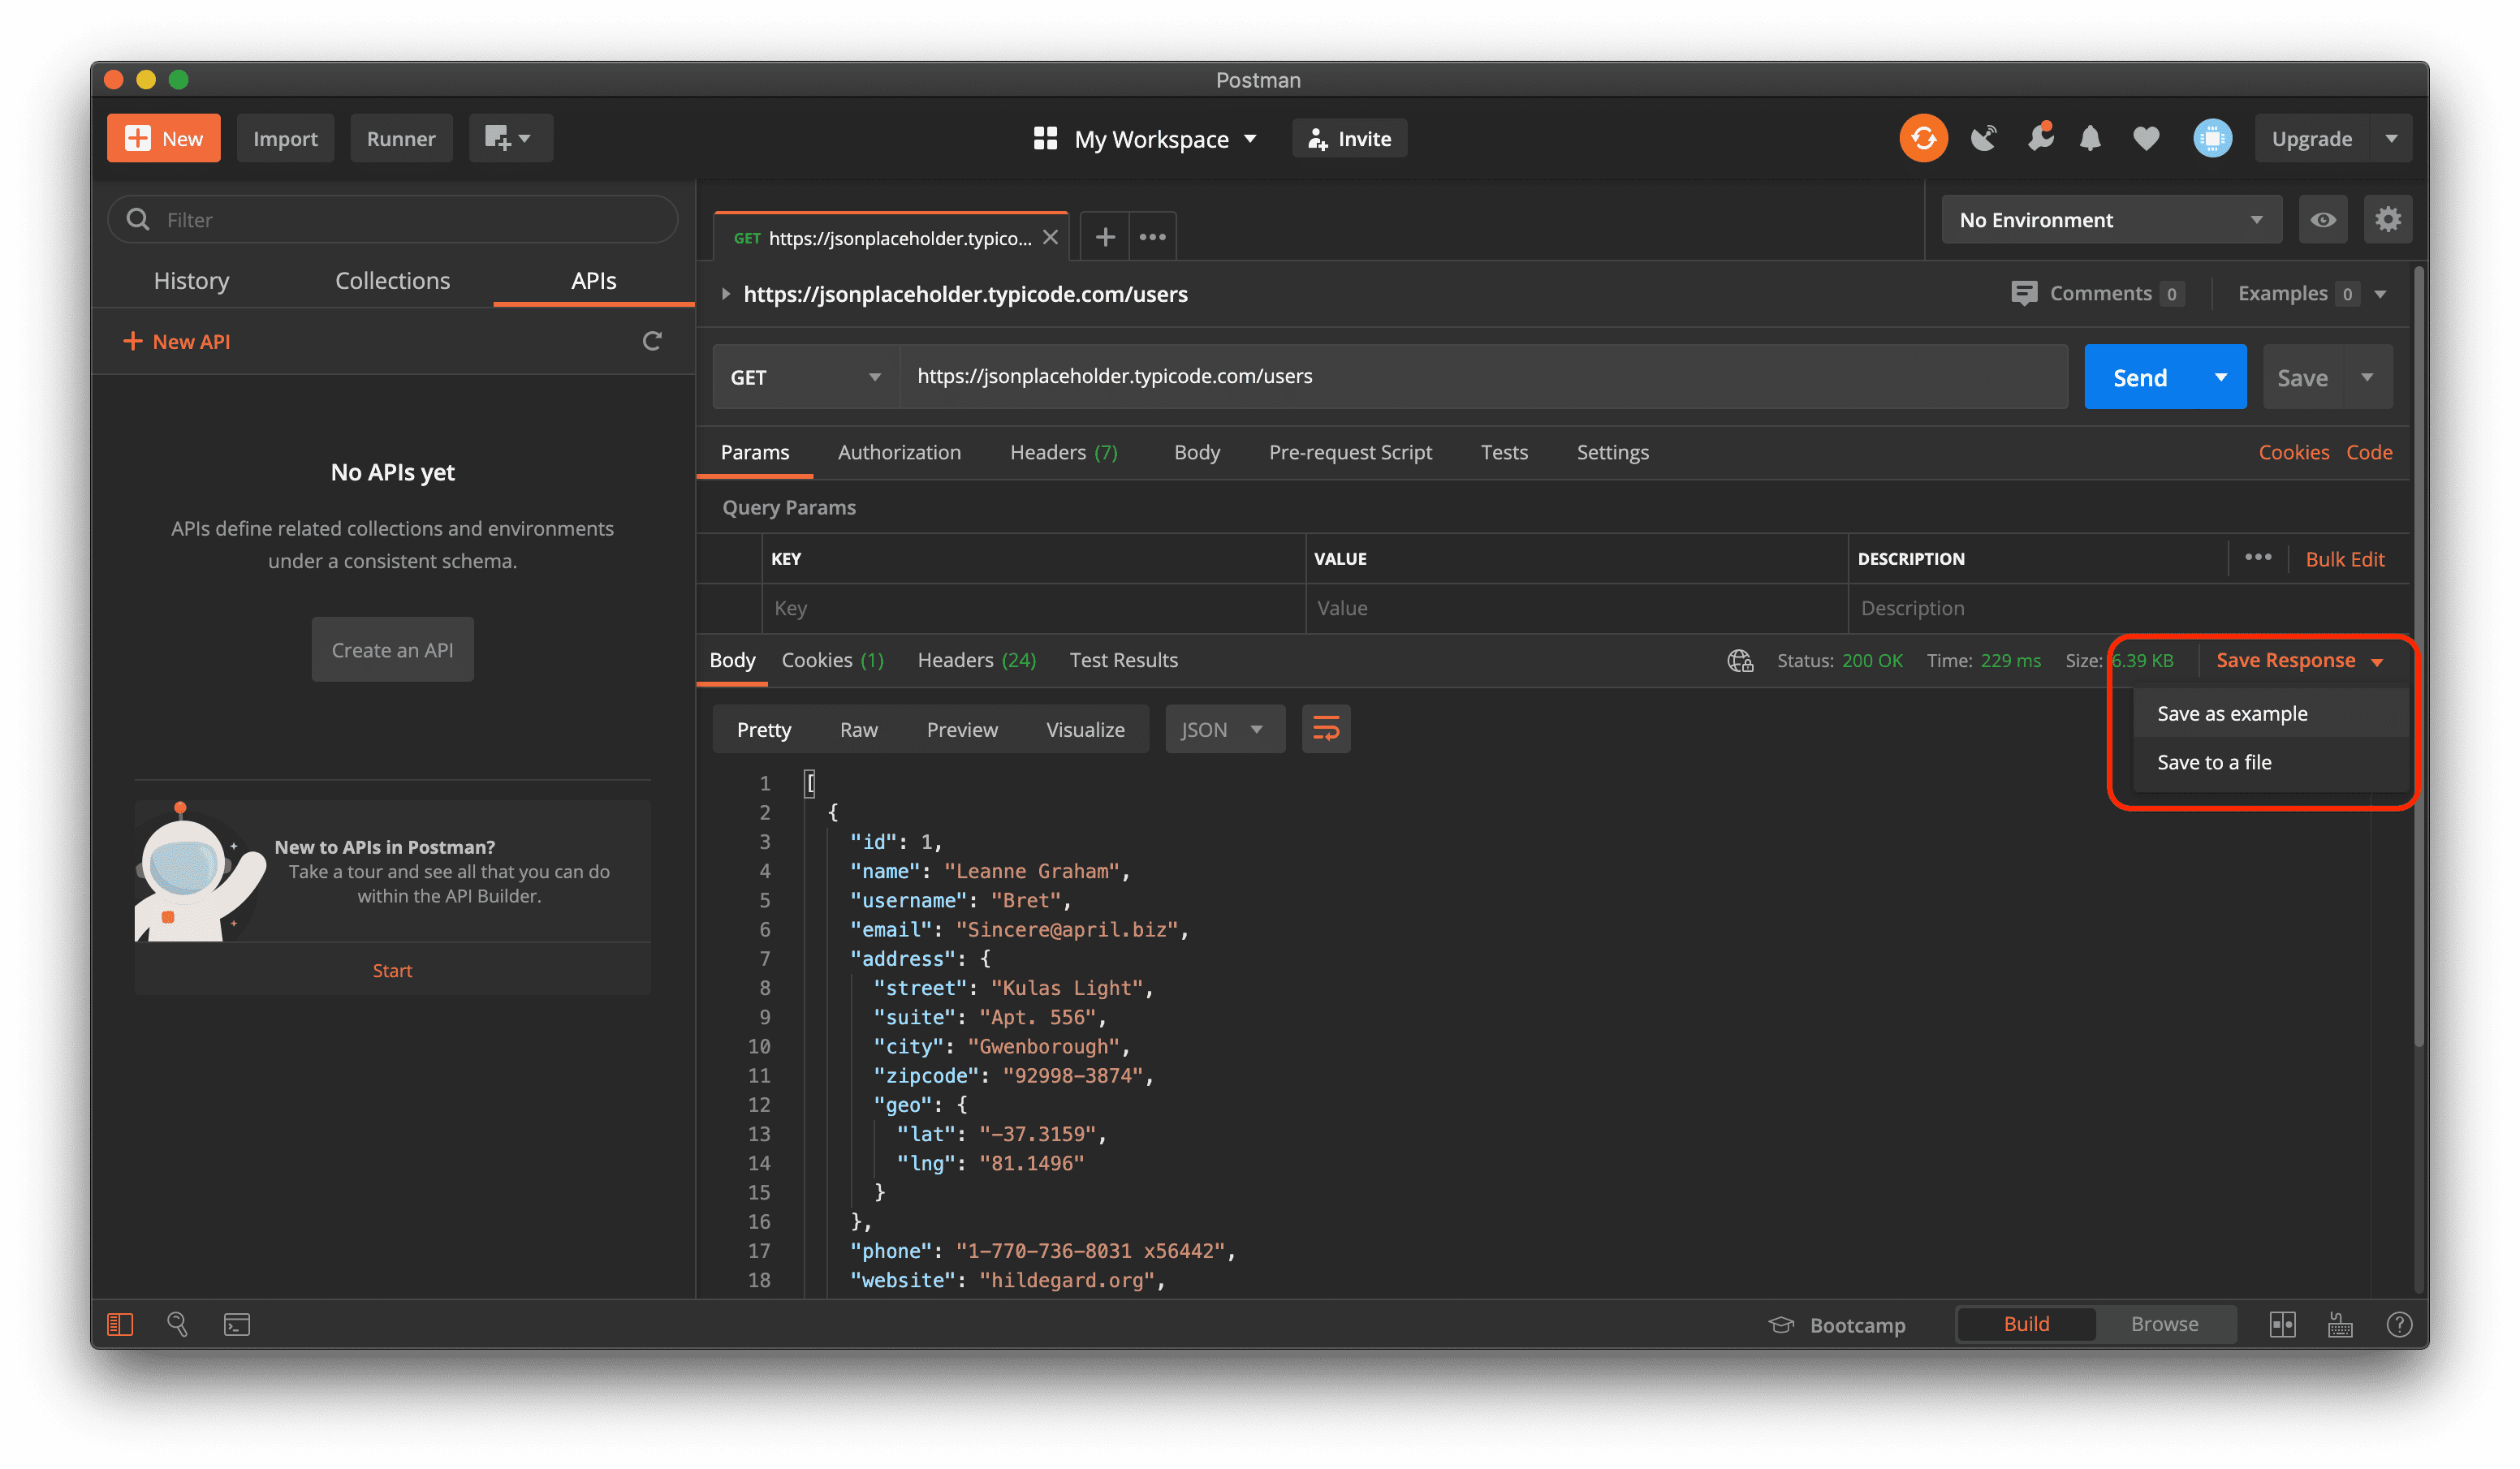Hide the sidebar using the bottom-left toggle
This screenshot has width=2520, height=1469.
coord(120,1324)
